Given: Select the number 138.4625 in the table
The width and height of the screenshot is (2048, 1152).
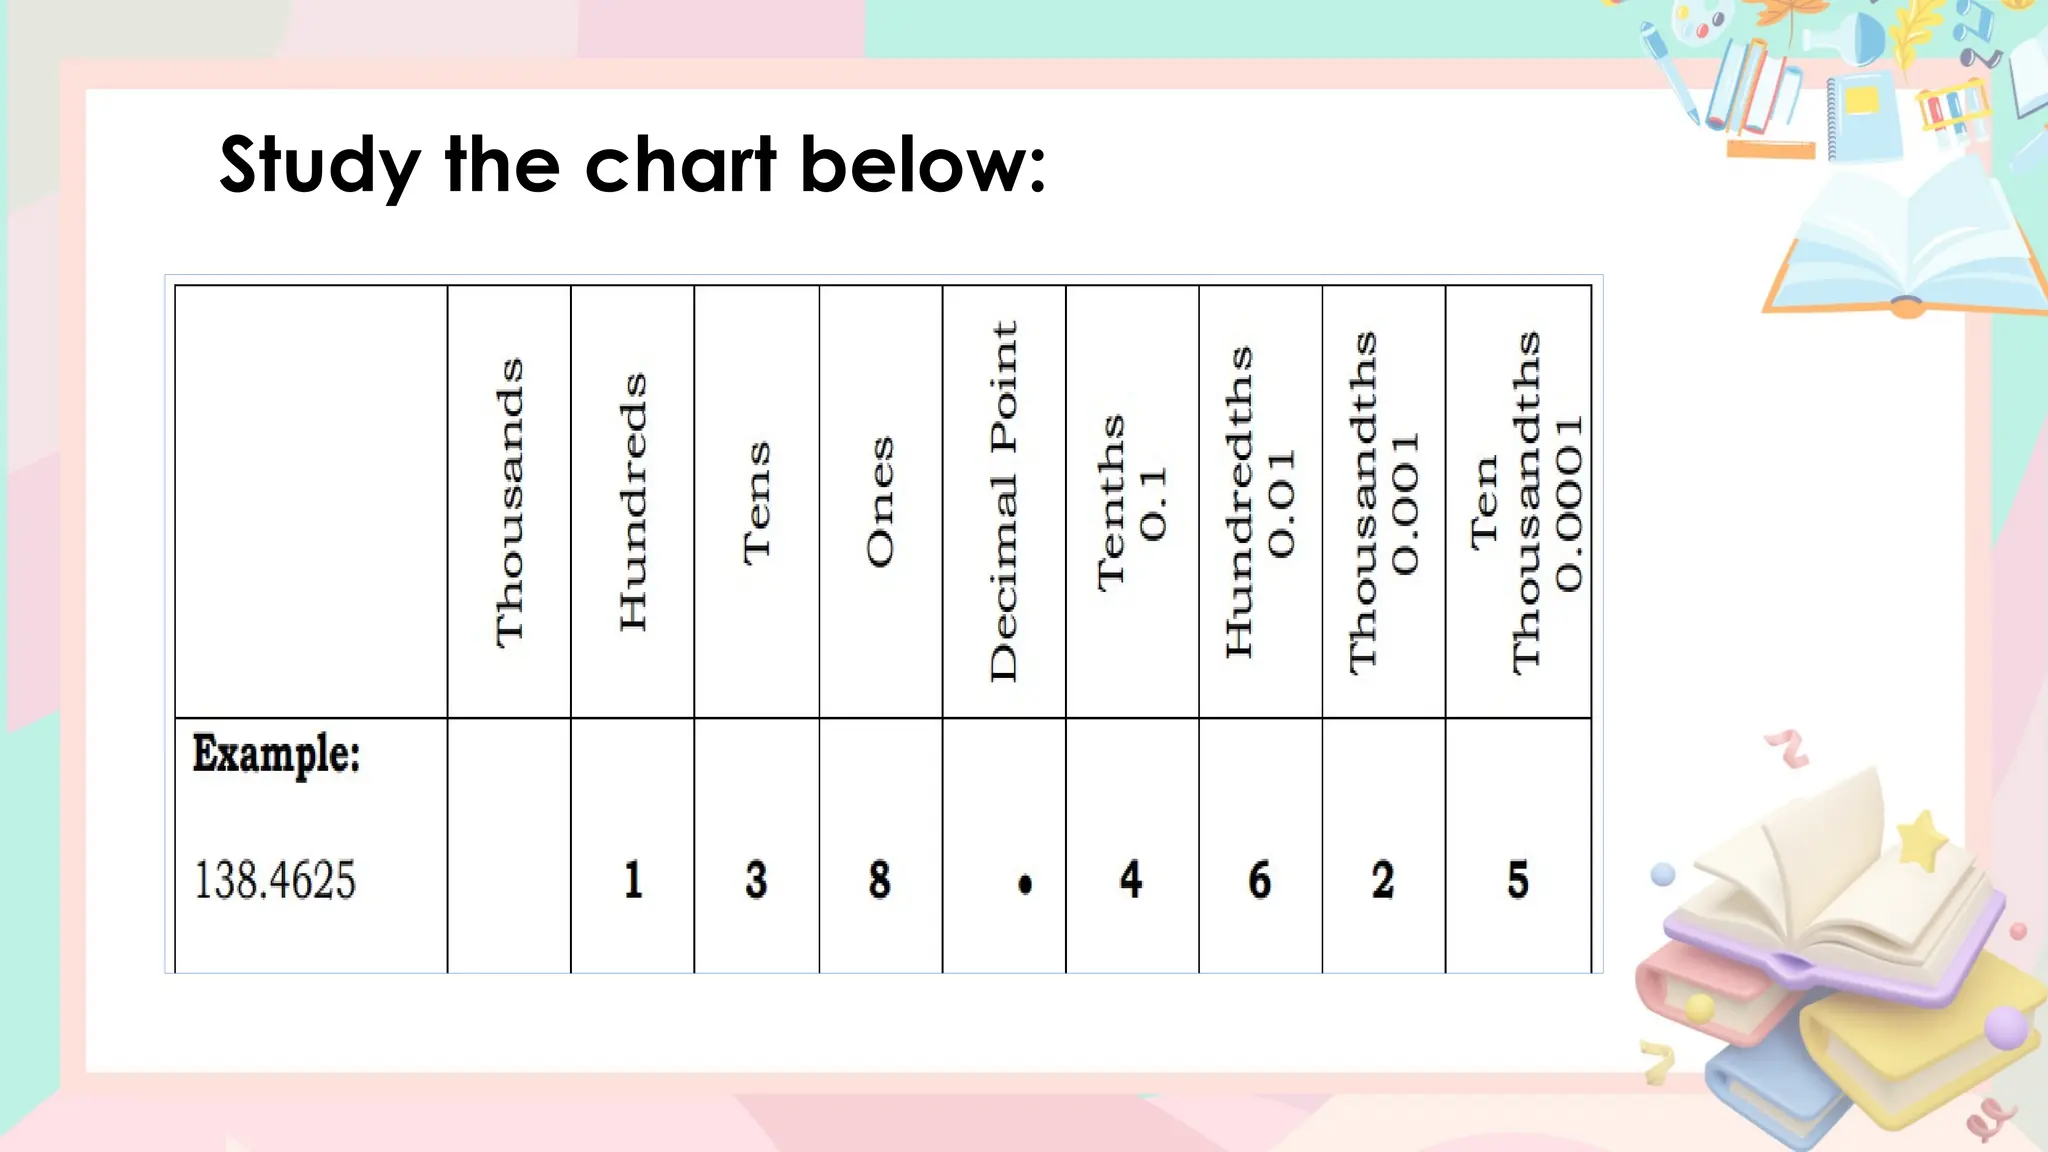Looking at the screenshot, I should [275, 880].
